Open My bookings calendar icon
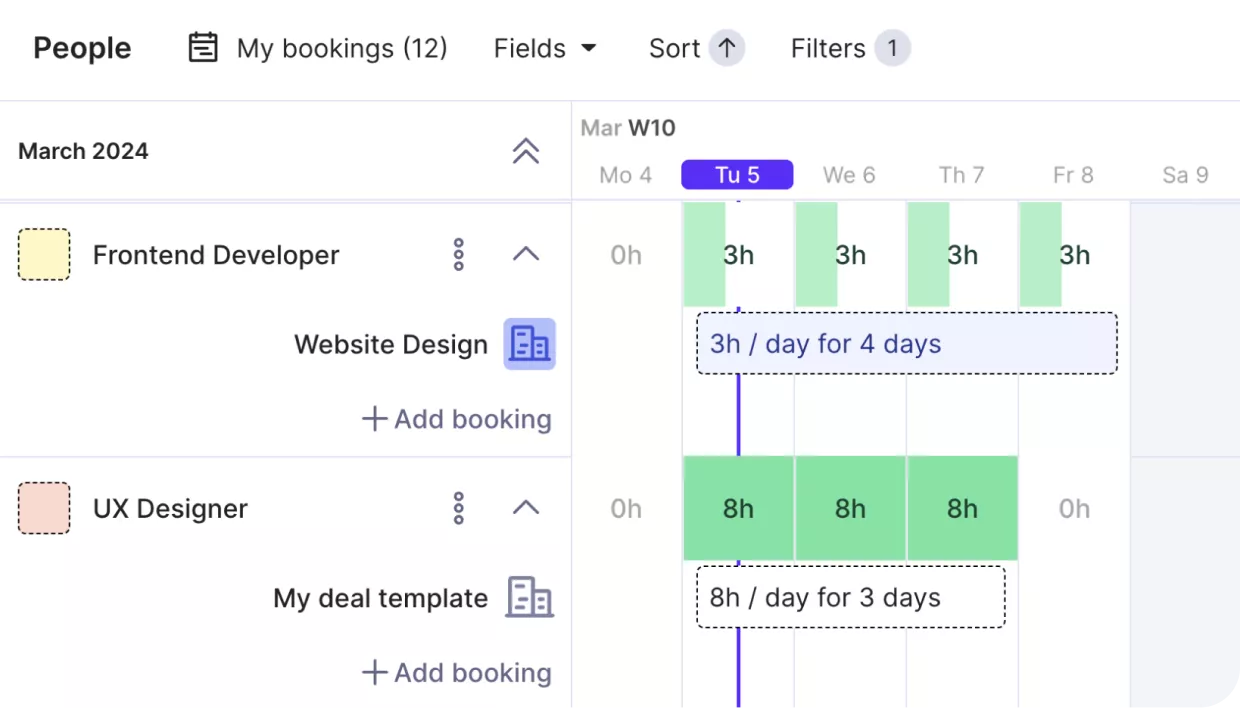Screen dimensions: 1240x708 pos(203,48)
